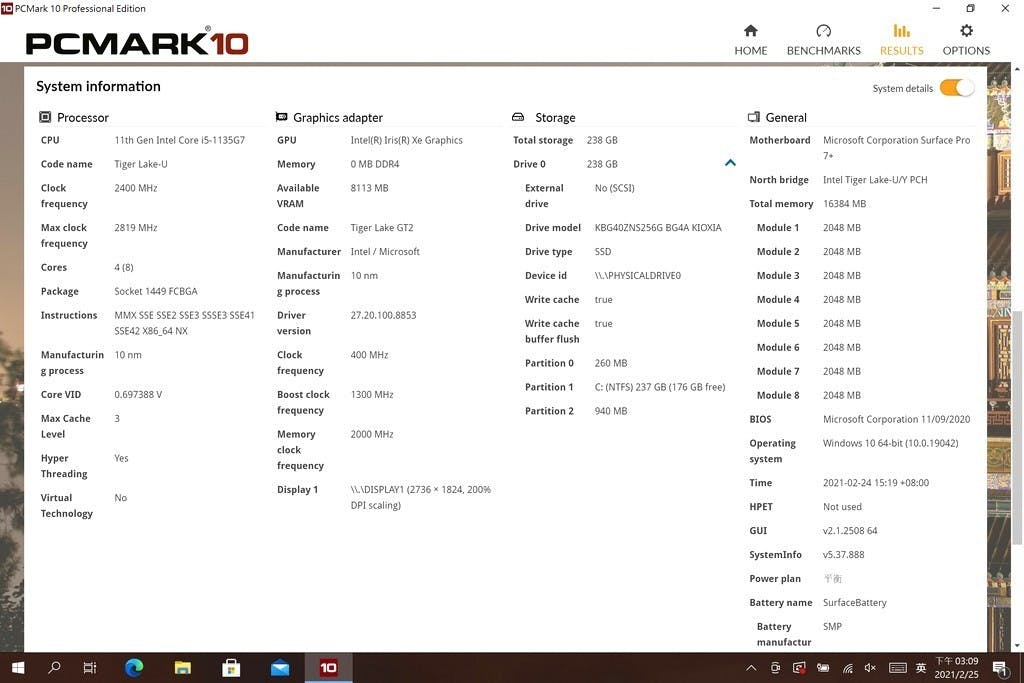Click the vertical scrollbar thumb
This screenshot has height=683, width=1024.
(x=1017, y=426)
